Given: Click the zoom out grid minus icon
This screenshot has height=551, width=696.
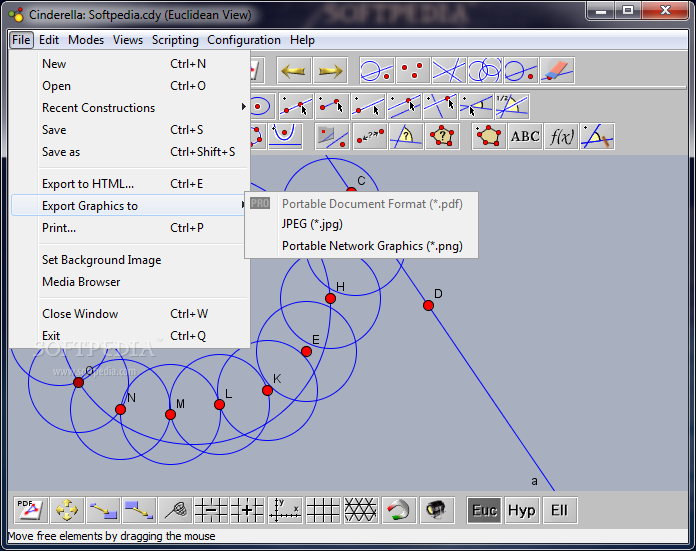Looking at the screenshot, I should (x=211, y=510).
